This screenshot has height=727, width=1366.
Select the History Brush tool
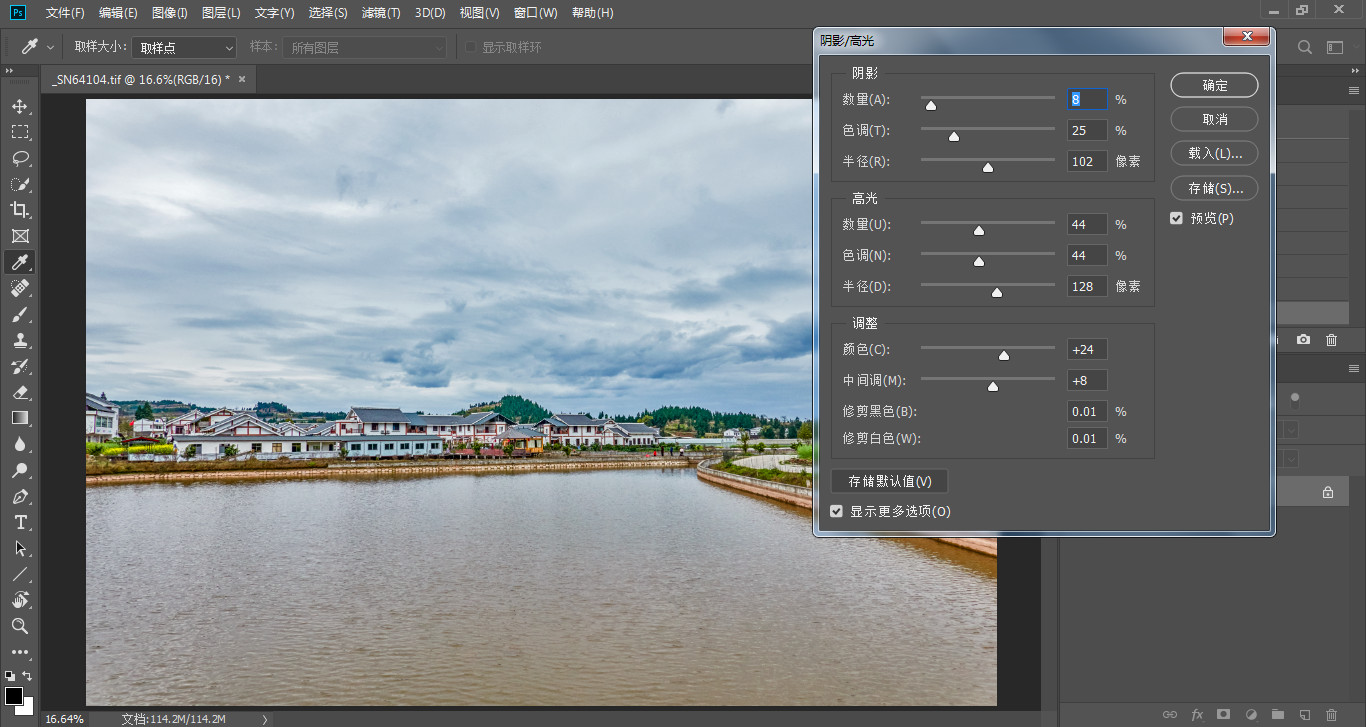[20, 366]
